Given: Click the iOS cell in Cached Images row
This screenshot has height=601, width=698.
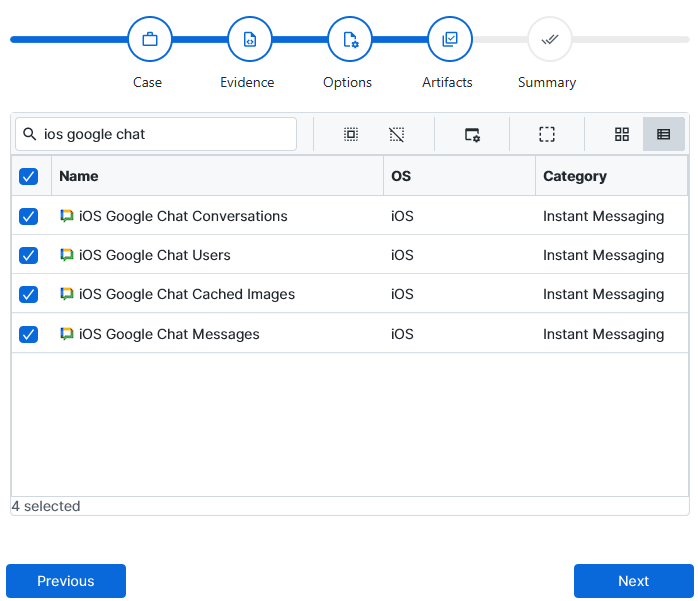Looking at the screenshot, I should 402,294.
